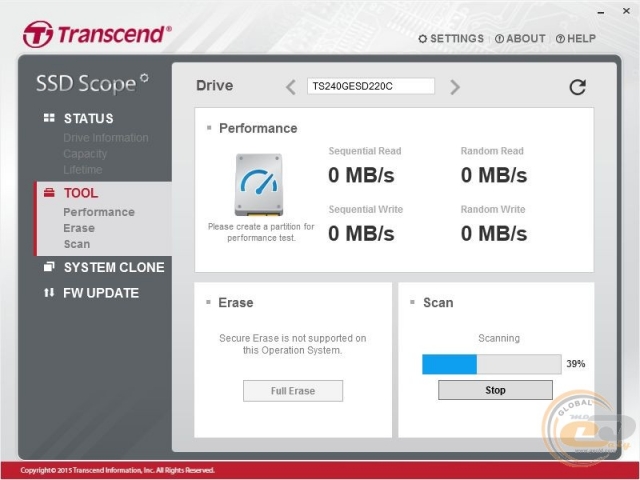Click the Full Erase button
Image resolution: width=640 pixels, height=480 pixels.
[293, 391]
